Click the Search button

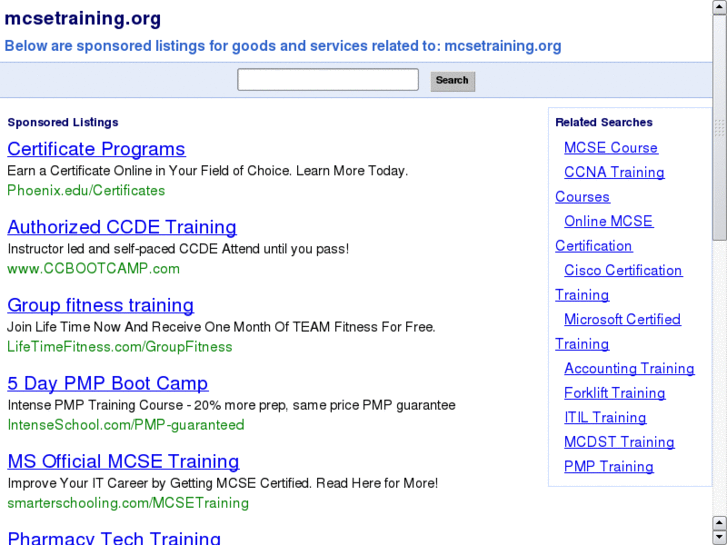453,81
